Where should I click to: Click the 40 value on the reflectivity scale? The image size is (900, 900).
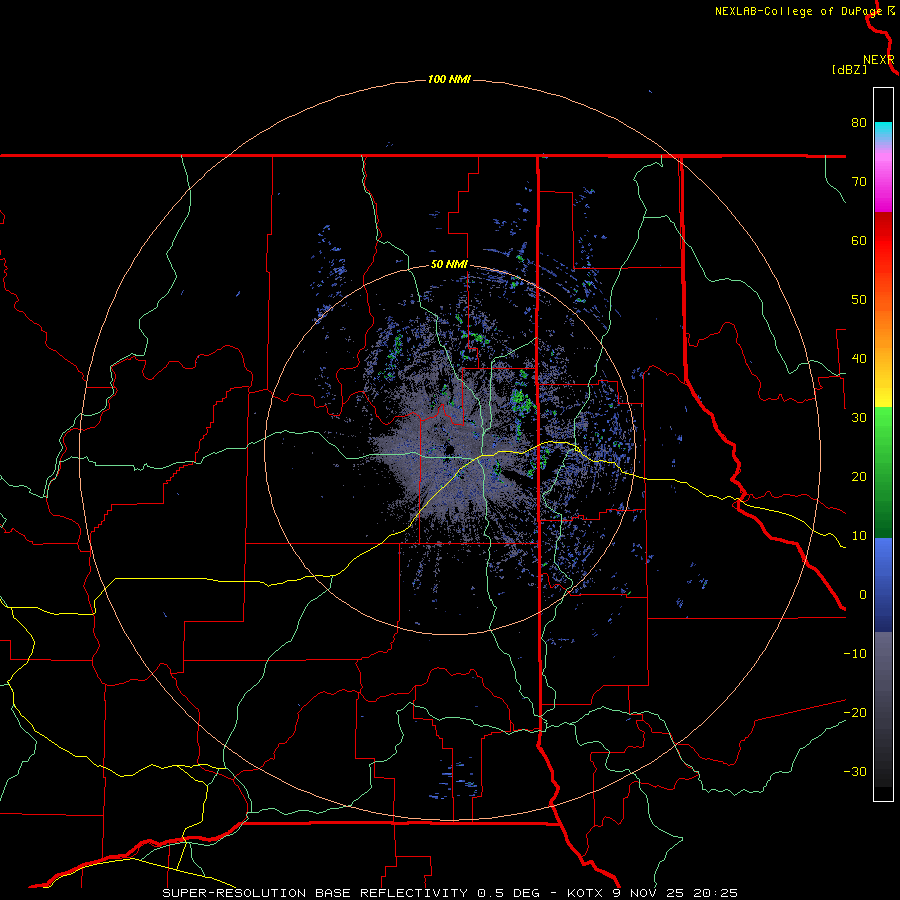click(x=859, y=359)
